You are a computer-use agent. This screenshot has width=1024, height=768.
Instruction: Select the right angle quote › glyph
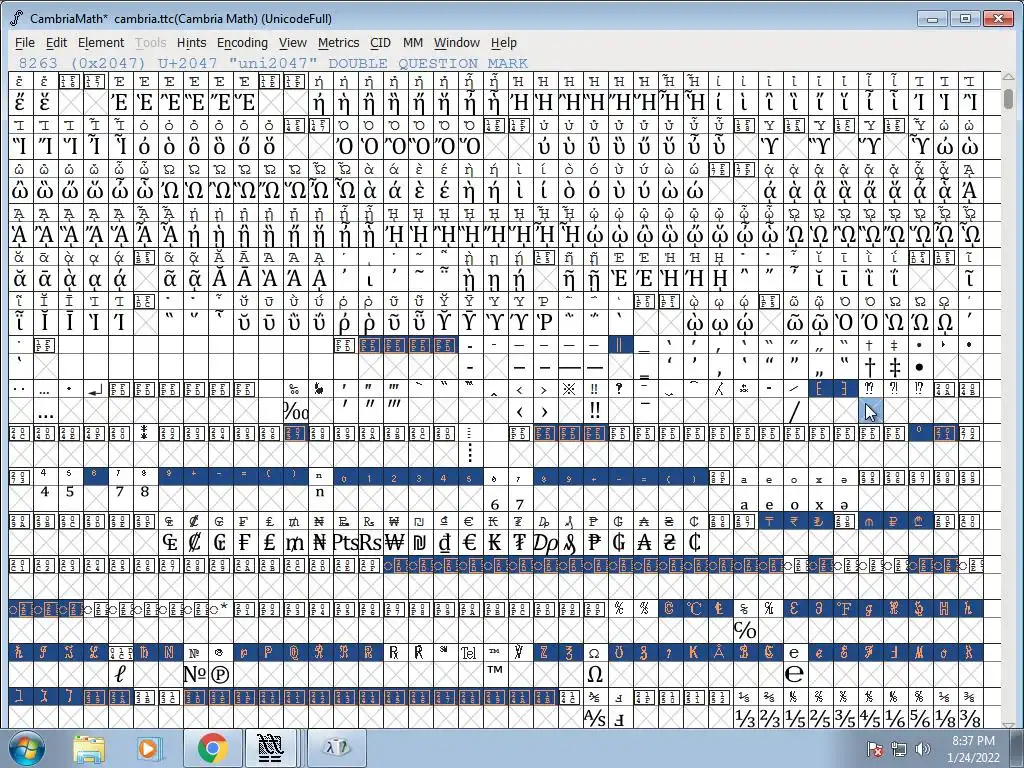544,411
